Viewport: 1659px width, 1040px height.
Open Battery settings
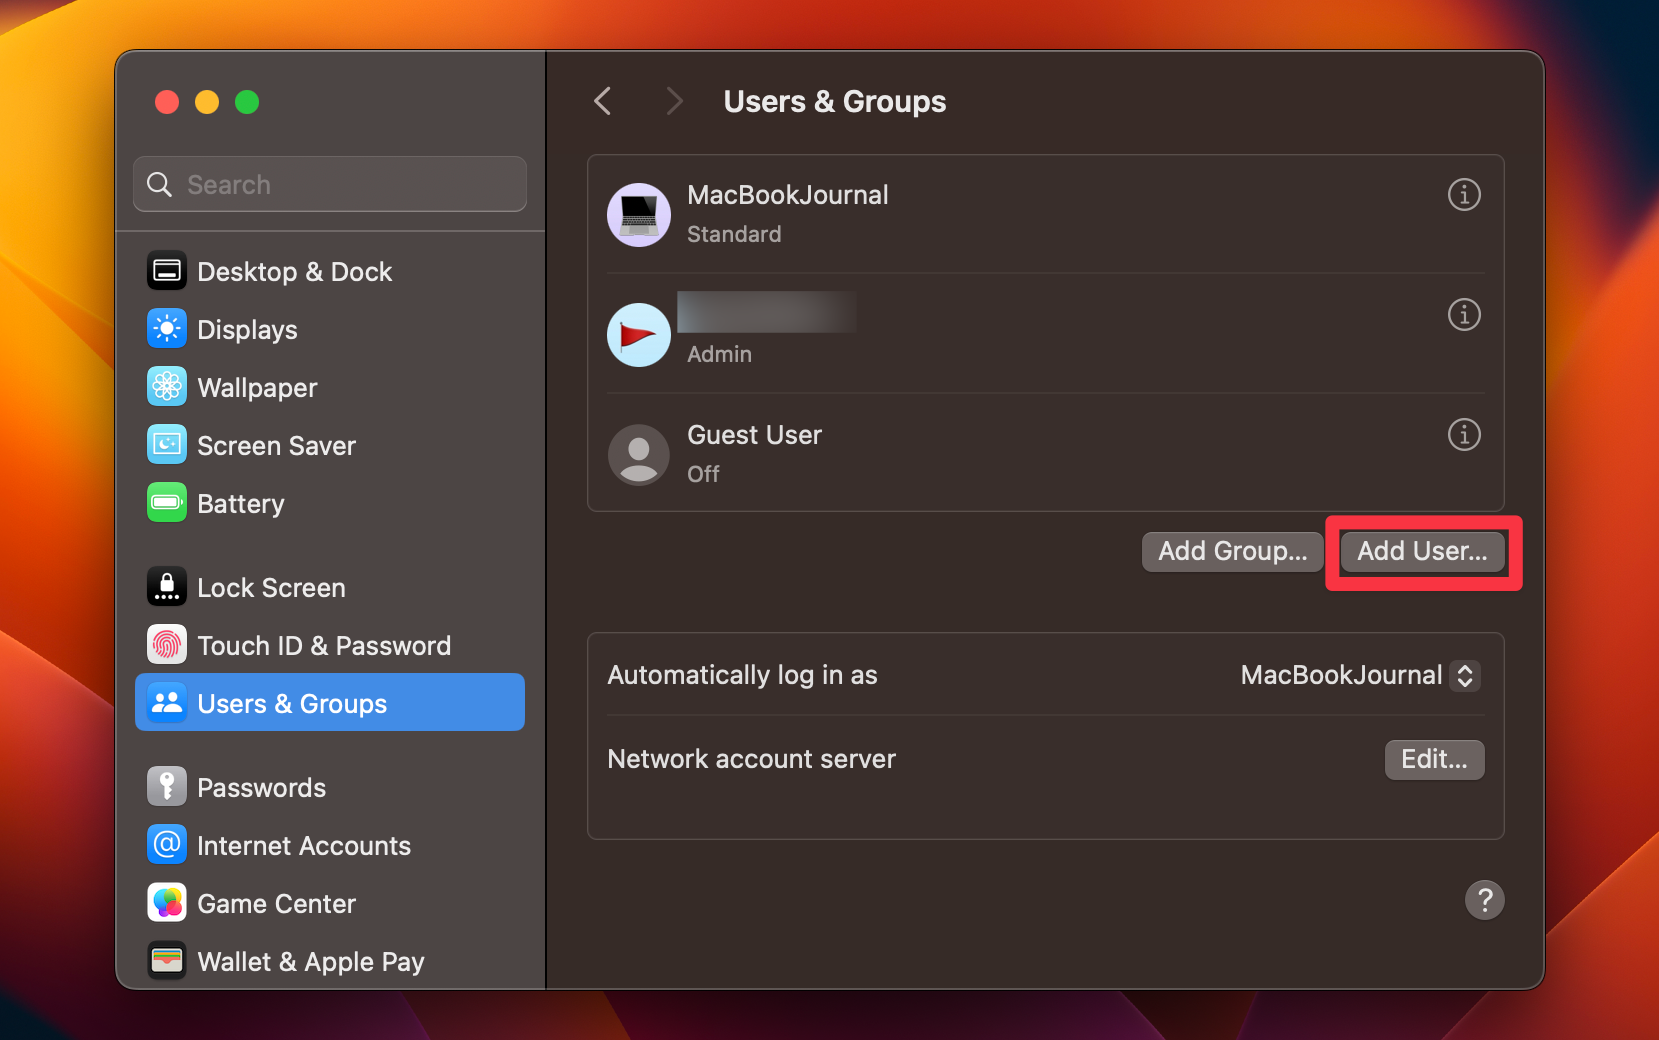click(240, 503)
